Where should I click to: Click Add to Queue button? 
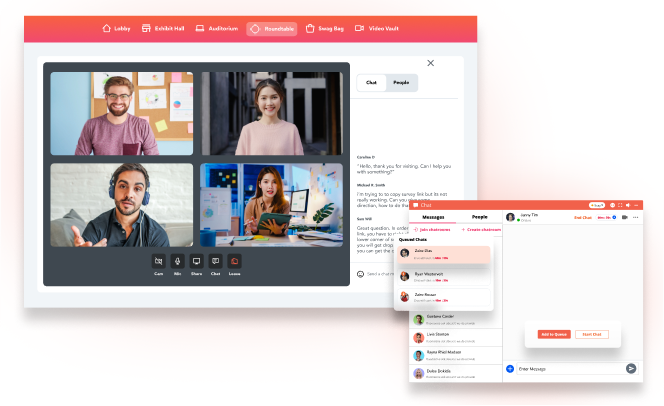[553, 334]
